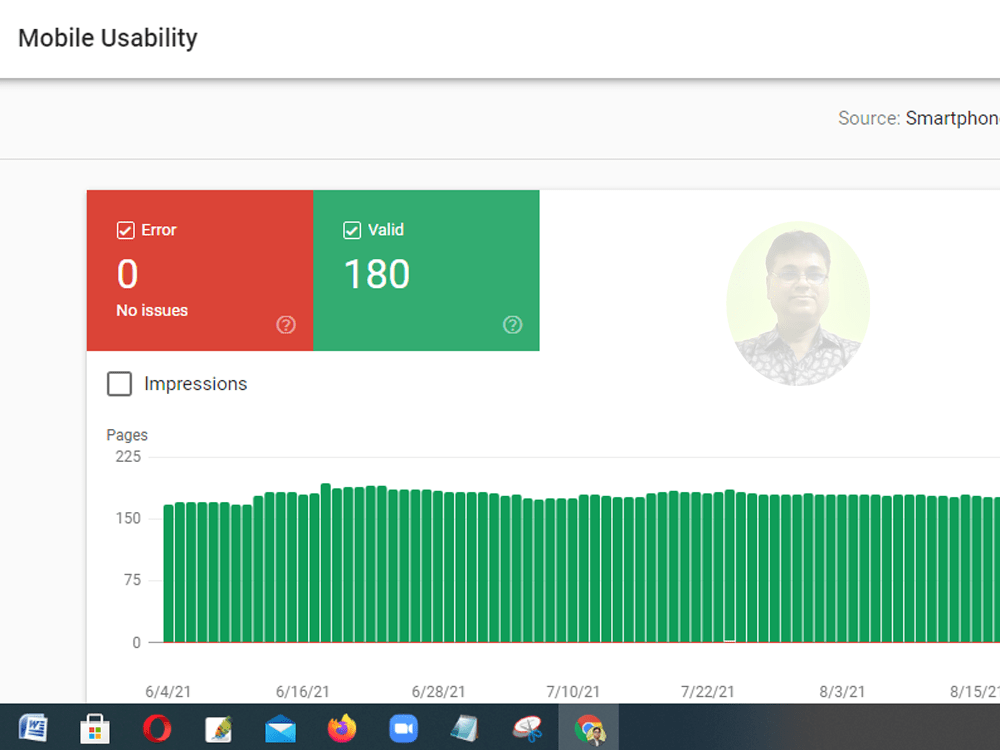The image size is (1000, 750).
Task: Click the 7/10/21 date axis label
Action: tap(573, 691)
